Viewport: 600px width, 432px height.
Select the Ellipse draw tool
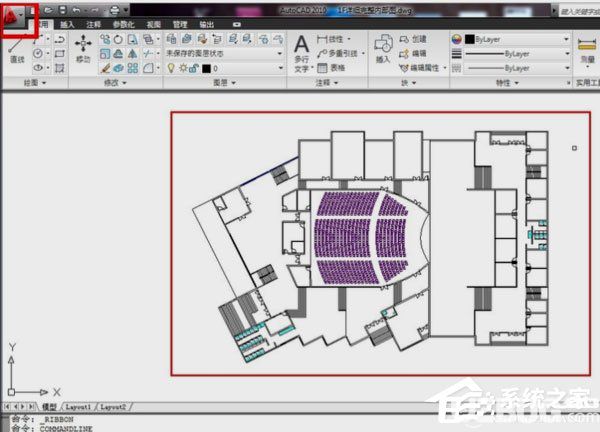point(38,68)
